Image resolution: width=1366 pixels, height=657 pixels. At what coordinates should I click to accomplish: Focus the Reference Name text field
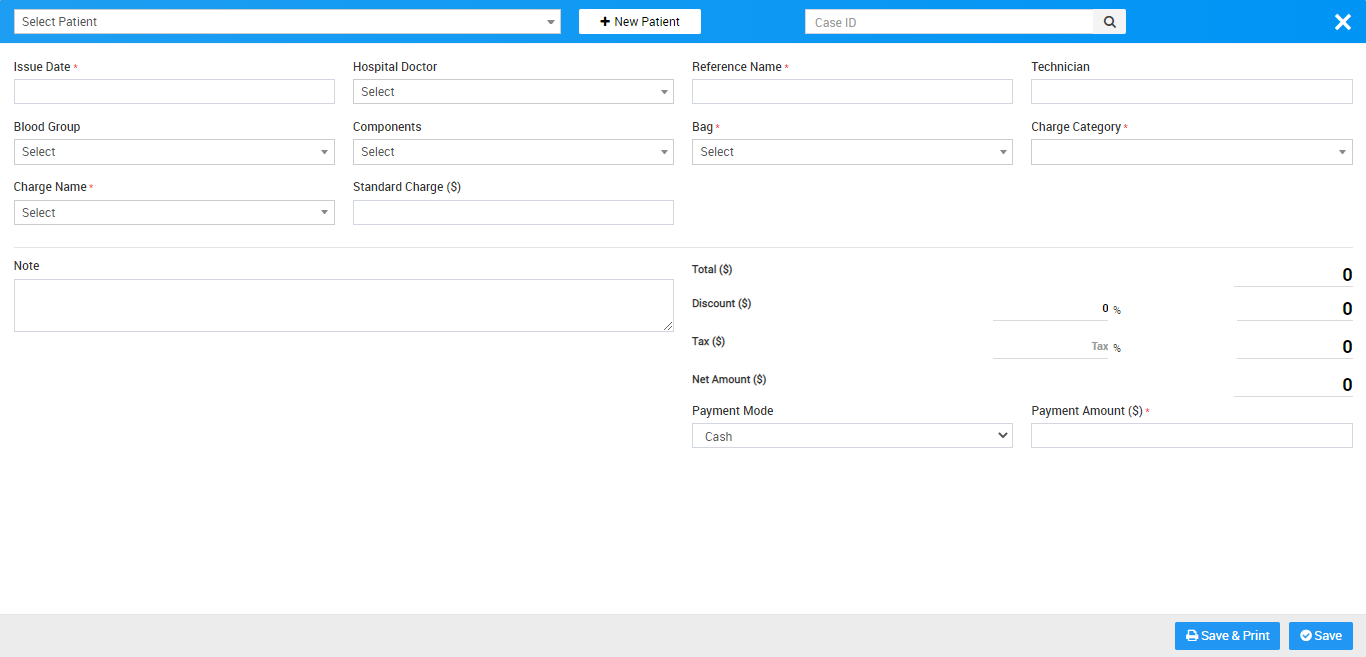tap(852, 92)
